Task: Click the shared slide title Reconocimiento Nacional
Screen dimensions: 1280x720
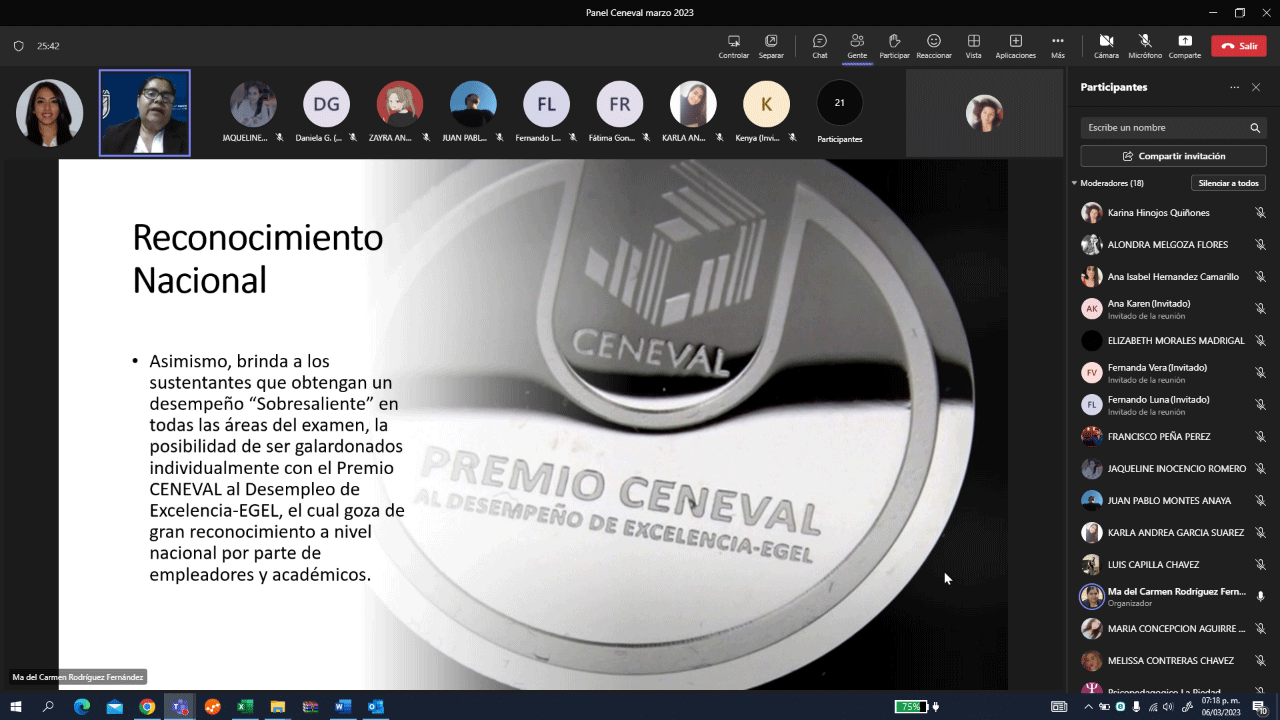Action: tap(258, 259)
